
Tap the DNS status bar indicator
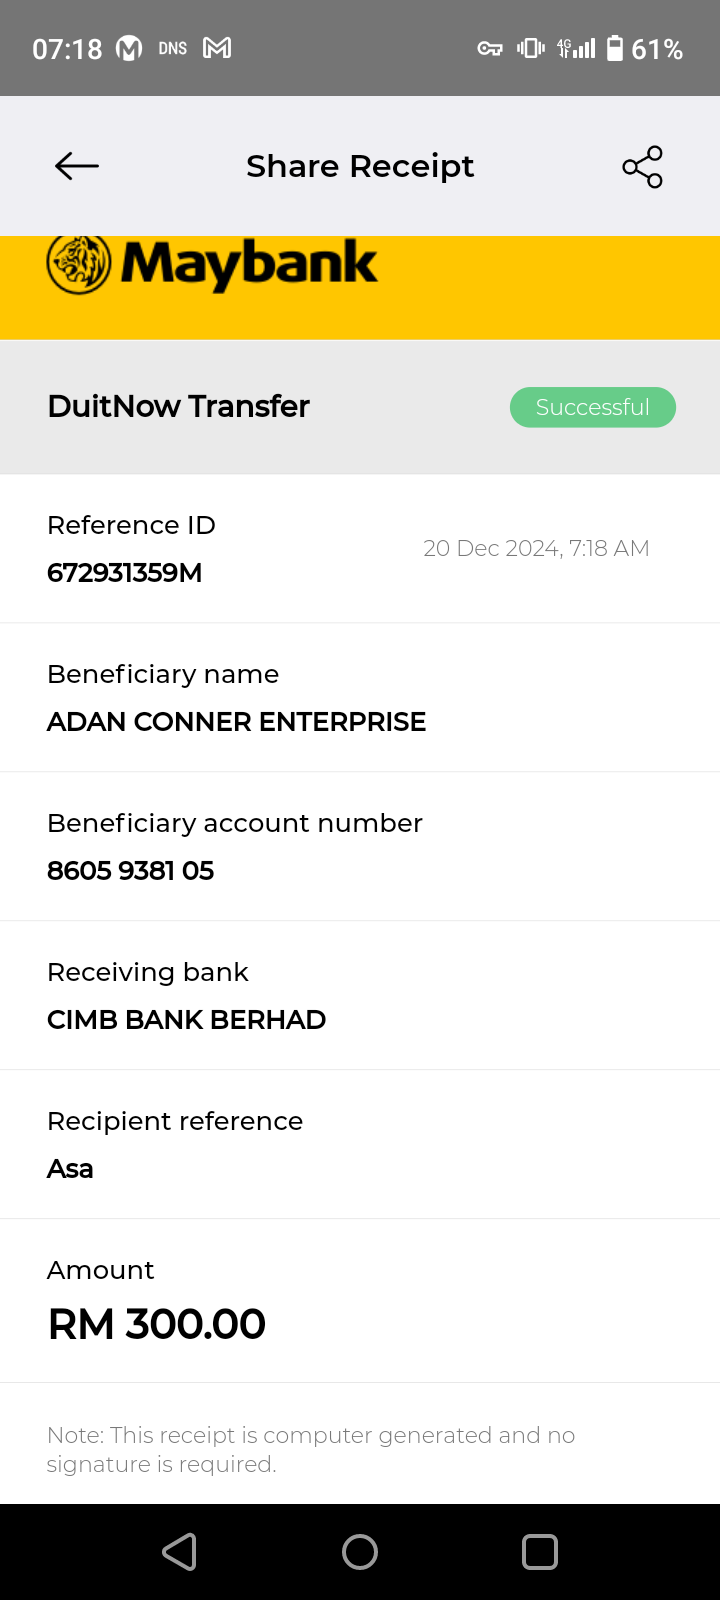click(173, 48)
